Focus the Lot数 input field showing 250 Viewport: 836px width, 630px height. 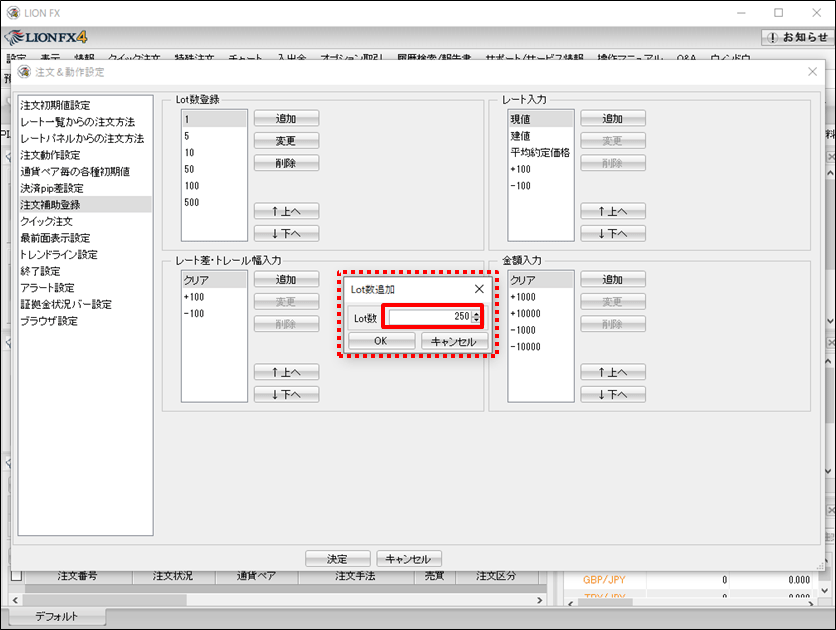(x=430, y=317)
